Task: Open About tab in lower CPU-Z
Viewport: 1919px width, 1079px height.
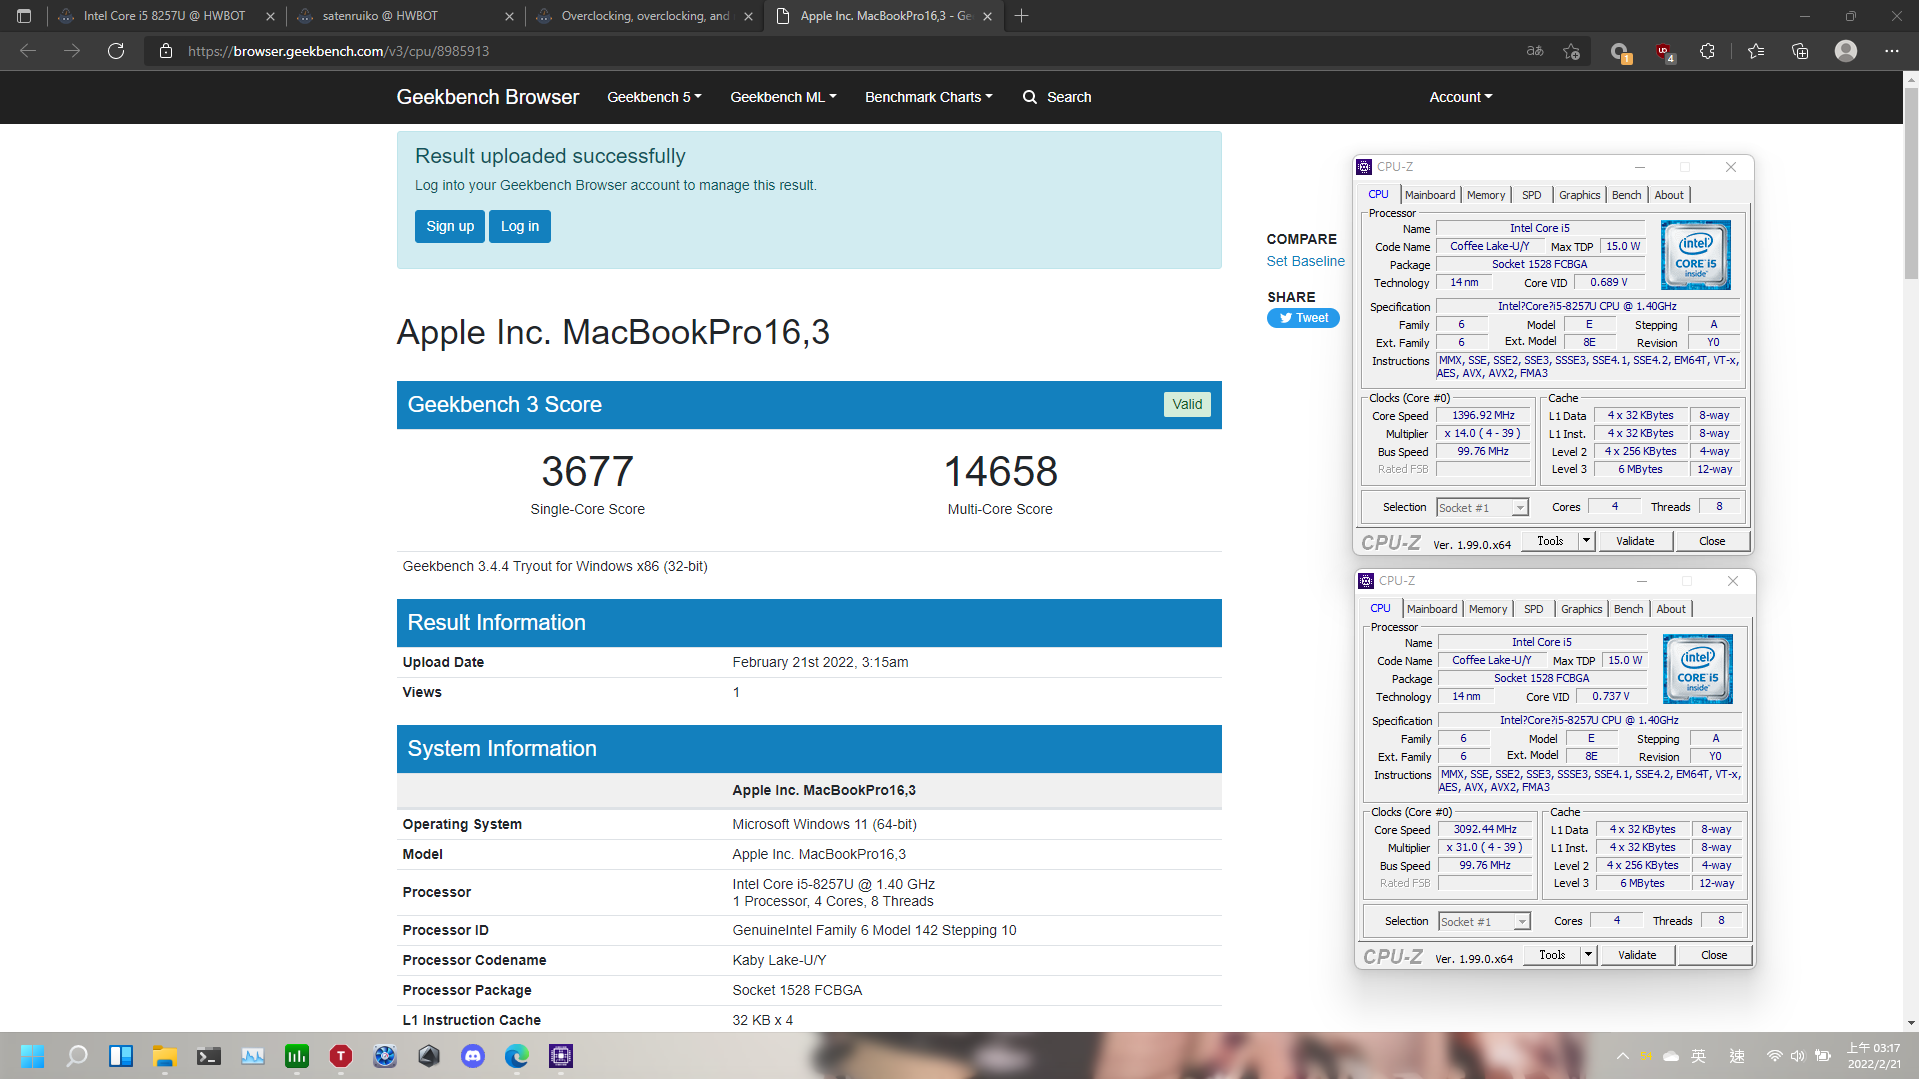Action: point(1671,609)
